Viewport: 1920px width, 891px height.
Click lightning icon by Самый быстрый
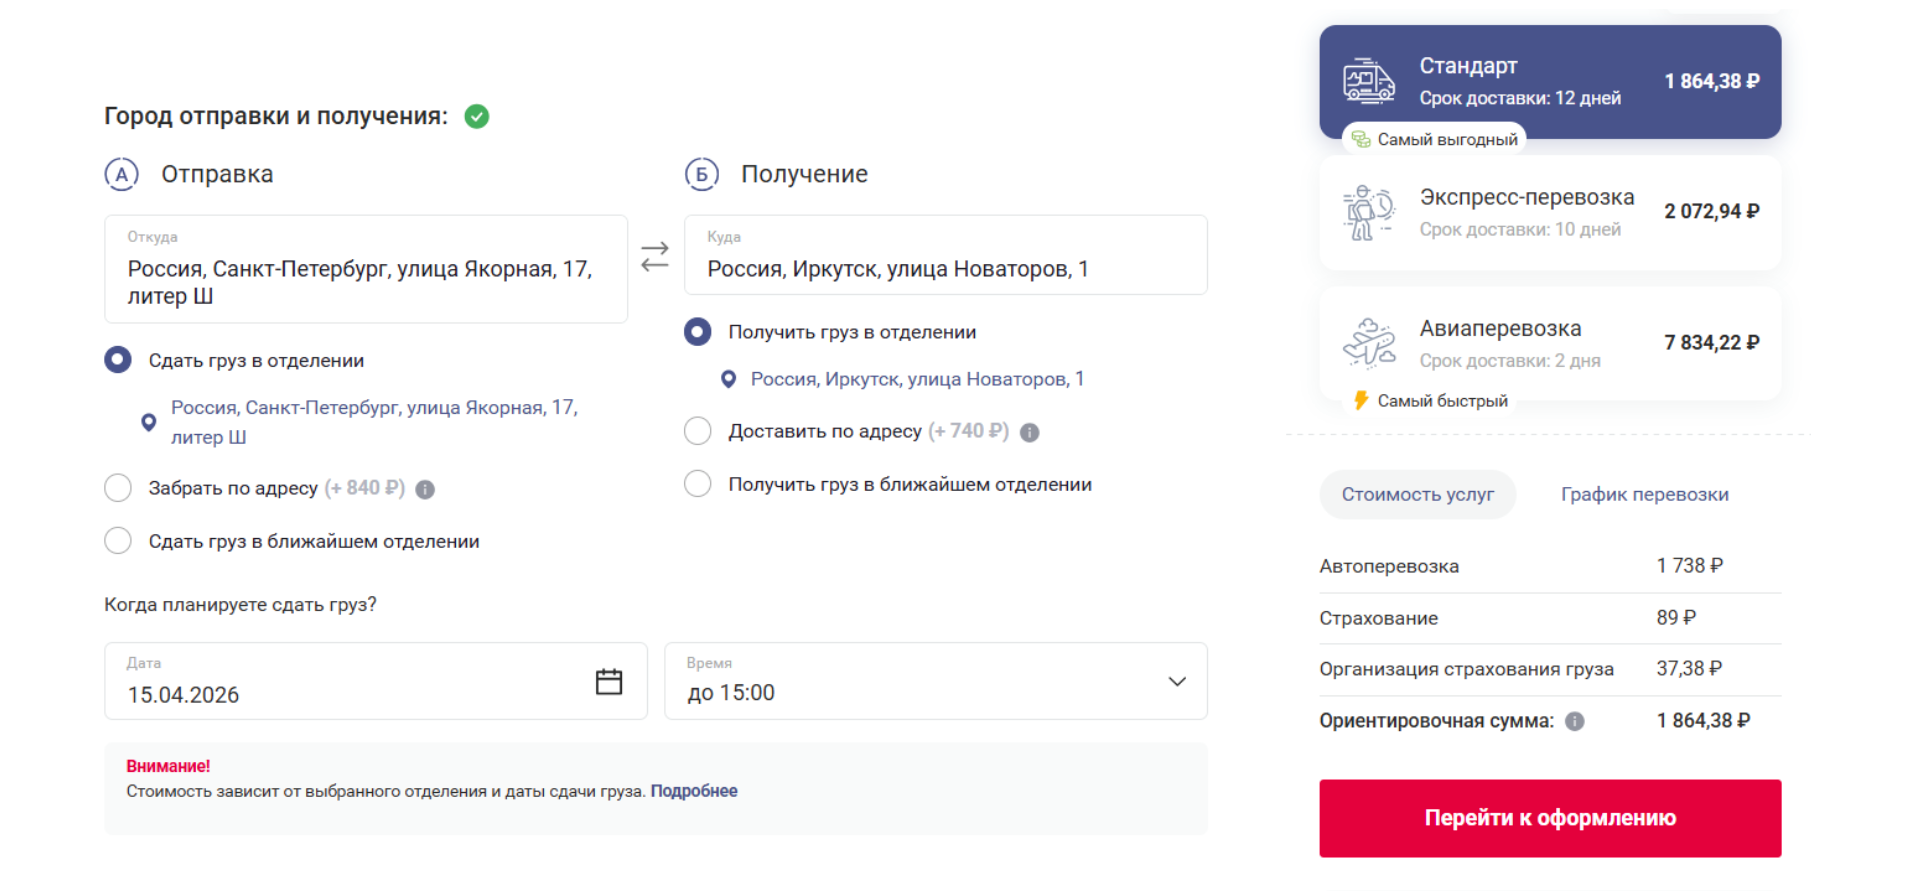(1361, 401)
